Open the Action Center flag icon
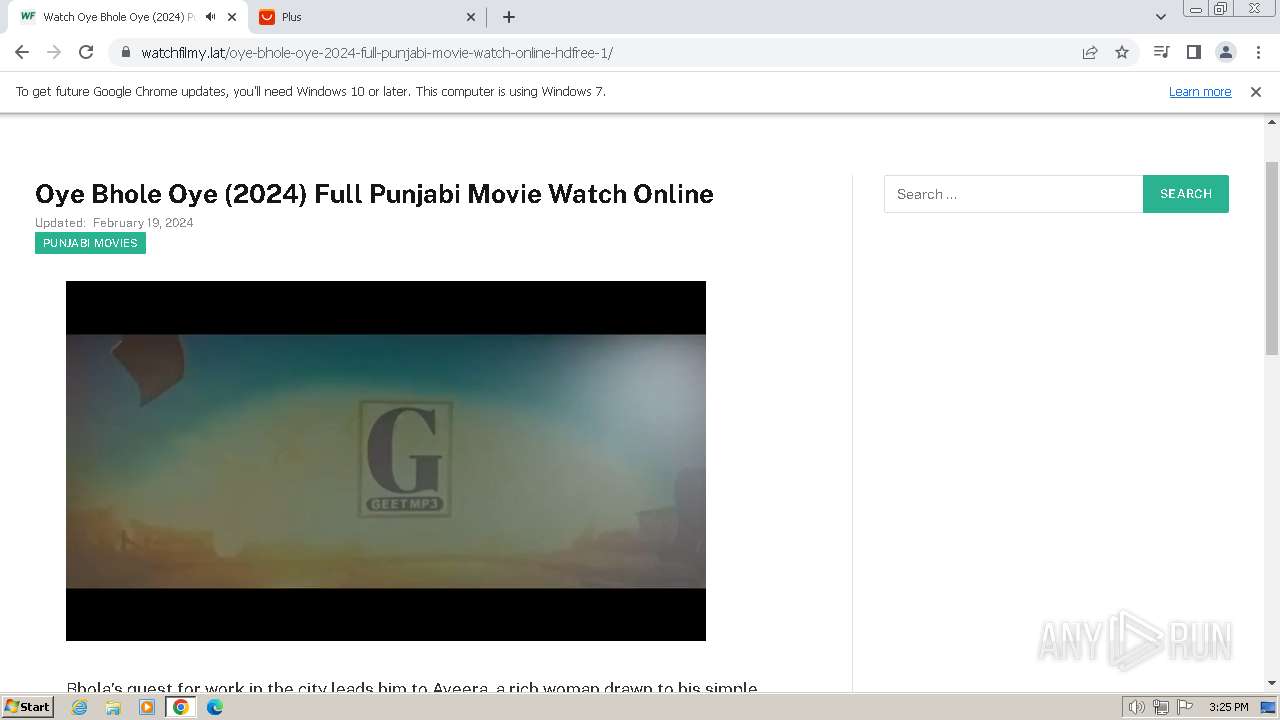This screenshot has height=720, width=1280. [1184, 707]
